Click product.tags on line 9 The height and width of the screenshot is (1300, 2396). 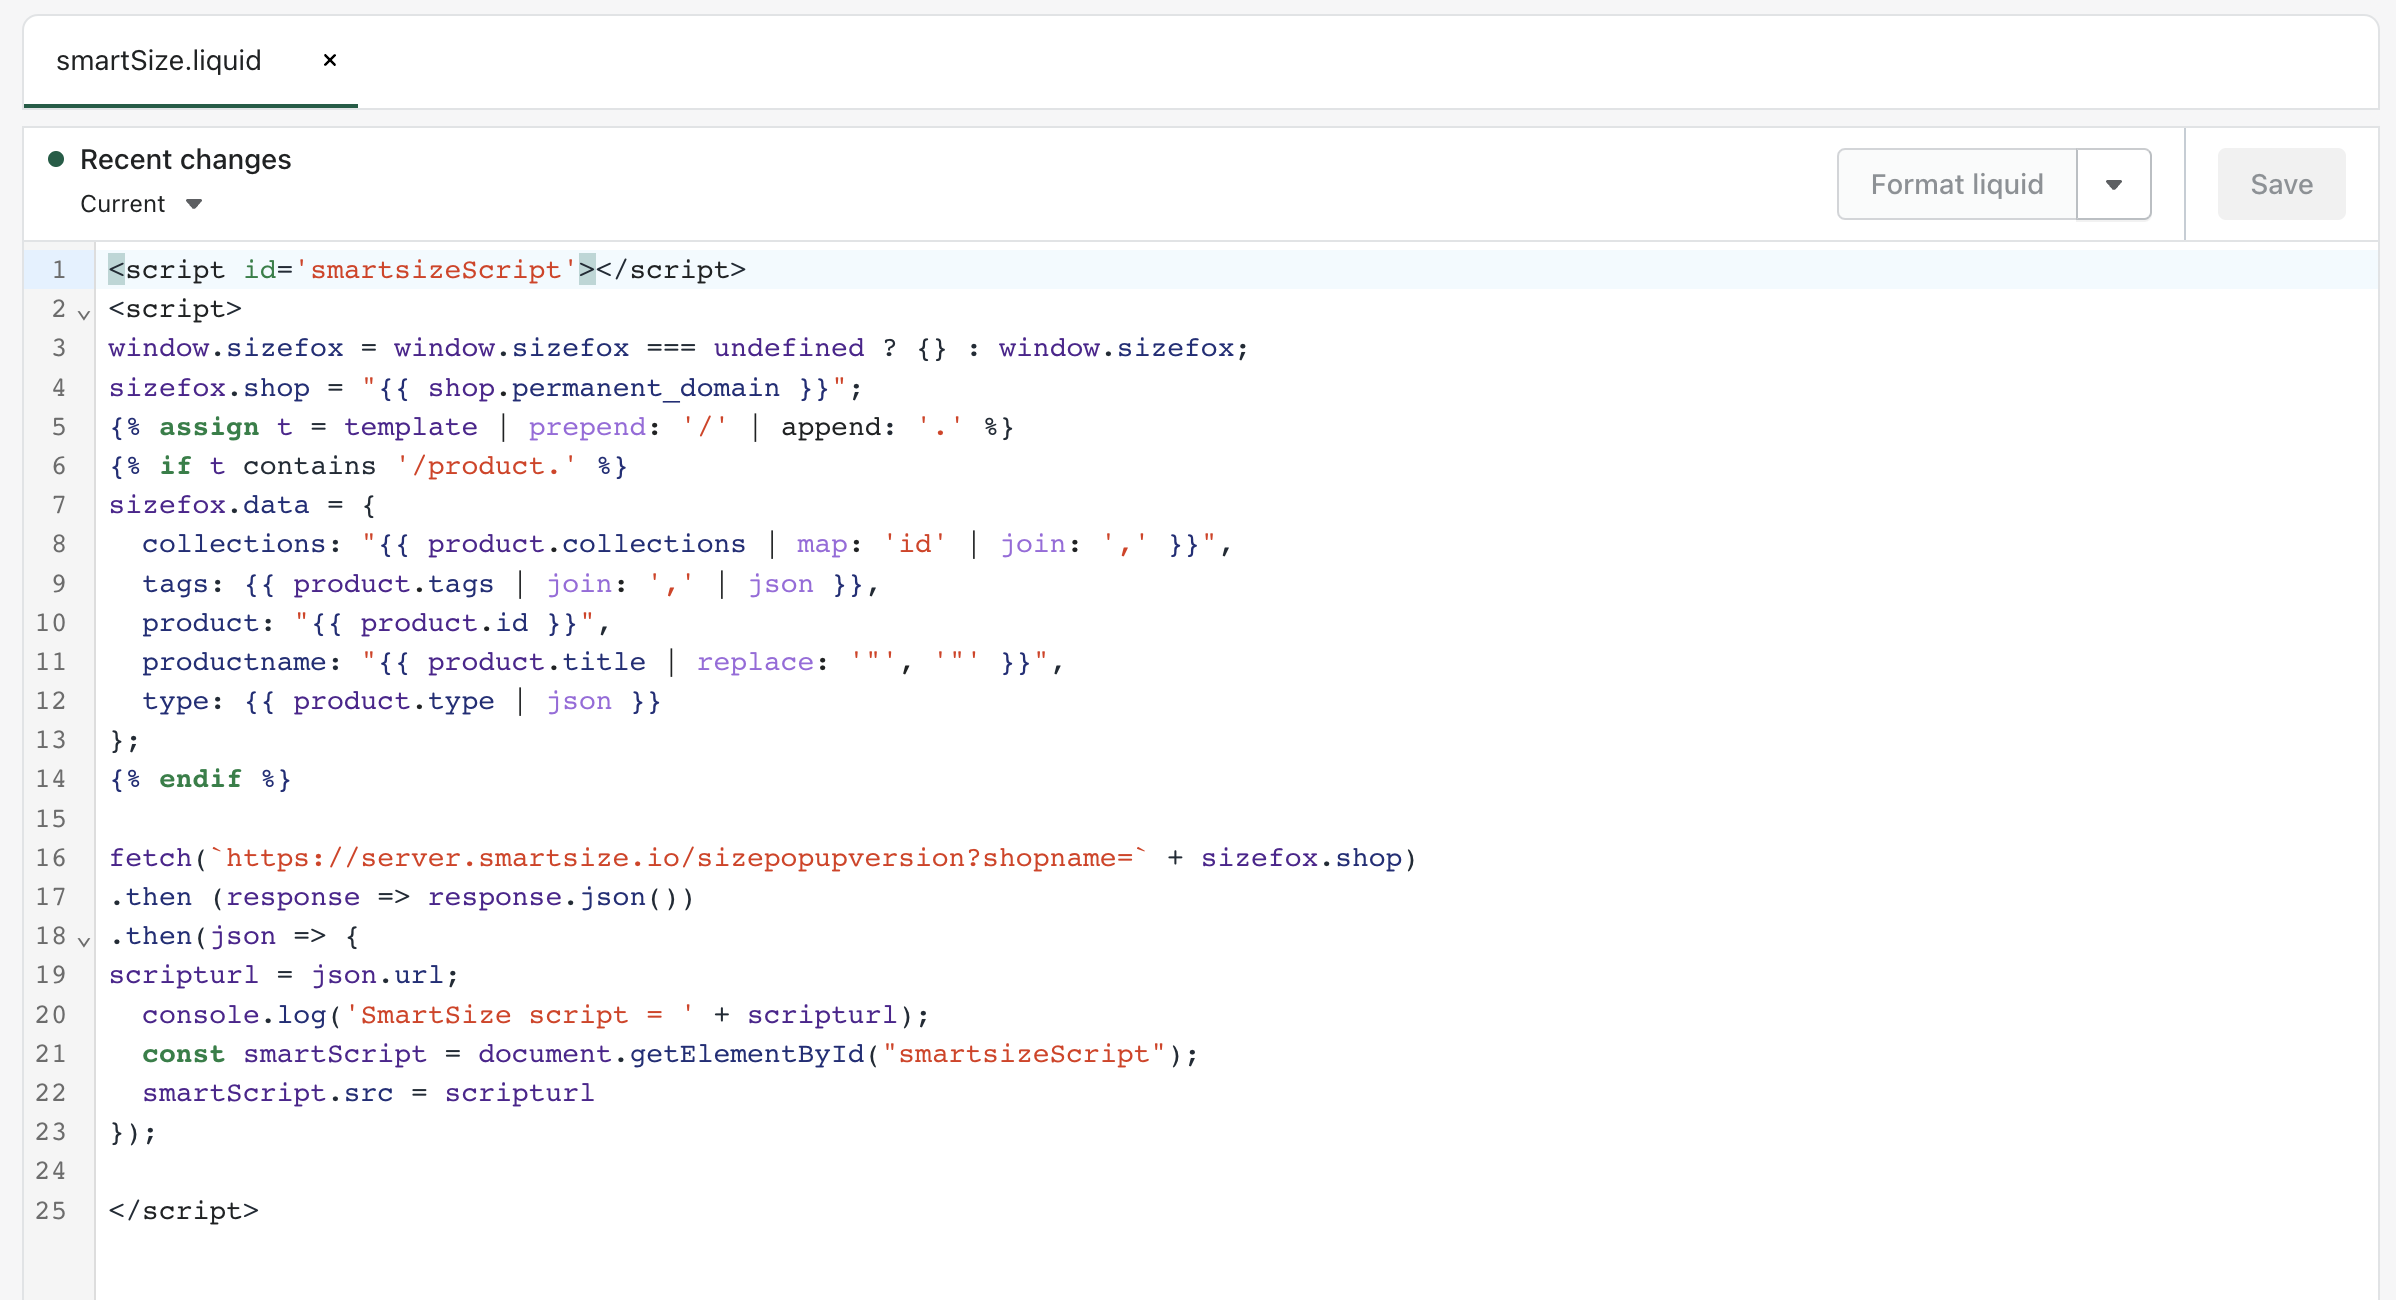pos(393,584)
